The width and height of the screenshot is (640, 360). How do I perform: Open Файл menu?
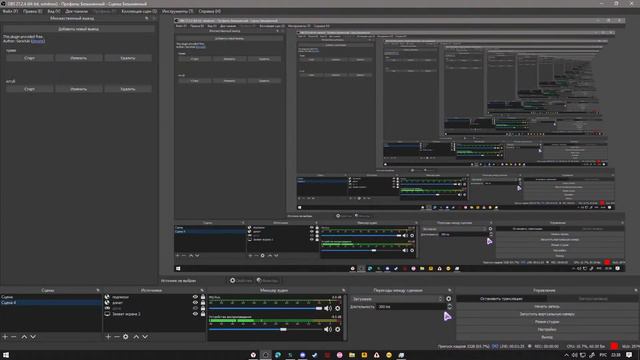coord(10,11)
